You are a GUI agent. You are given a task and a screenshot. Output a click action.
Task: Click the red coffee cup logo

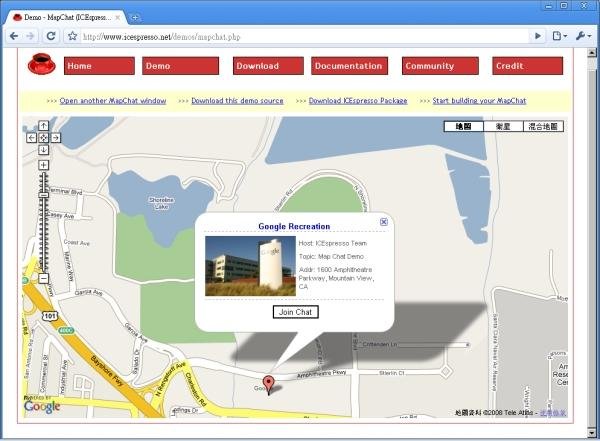point(42,64)
